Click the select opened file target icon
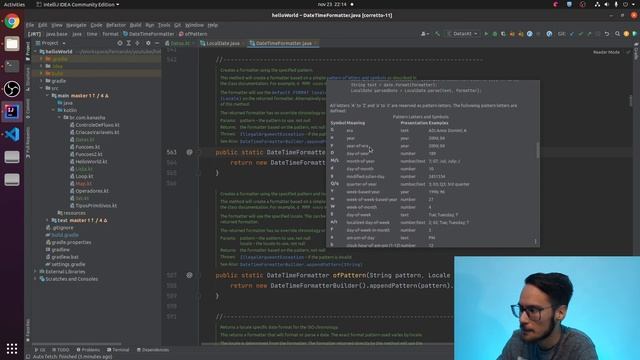 120,43
